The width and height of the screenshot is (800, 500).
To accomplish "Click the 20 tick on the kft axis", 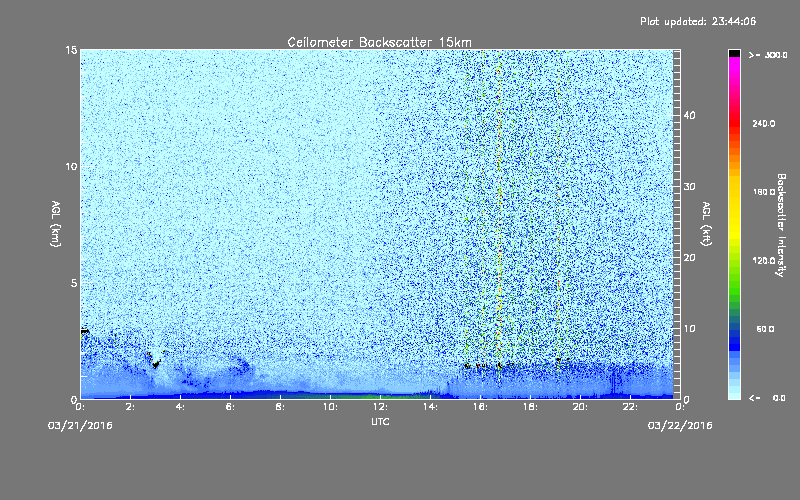I will 689,258.
